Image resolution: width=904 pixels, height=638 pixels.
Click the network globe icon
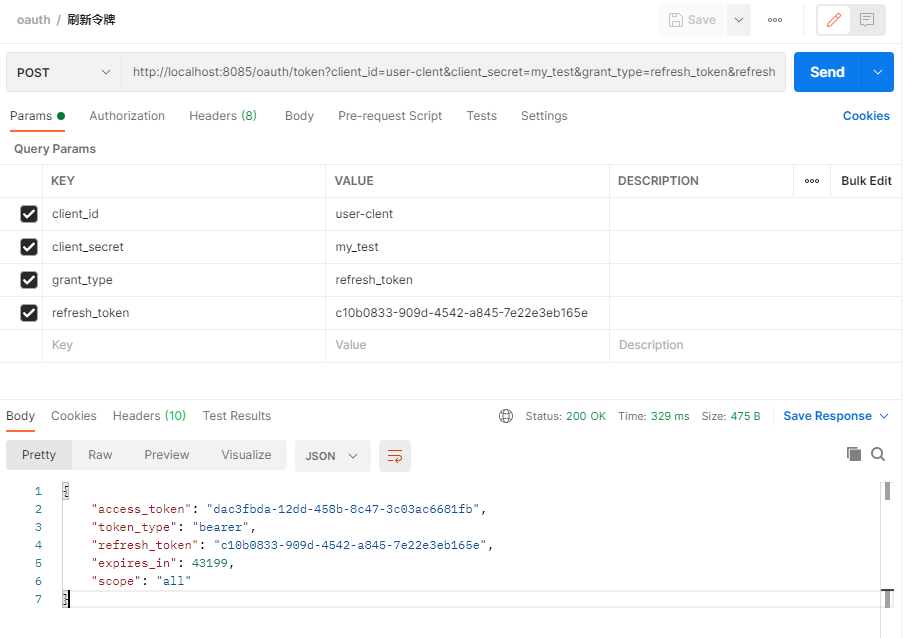[506, 416]
